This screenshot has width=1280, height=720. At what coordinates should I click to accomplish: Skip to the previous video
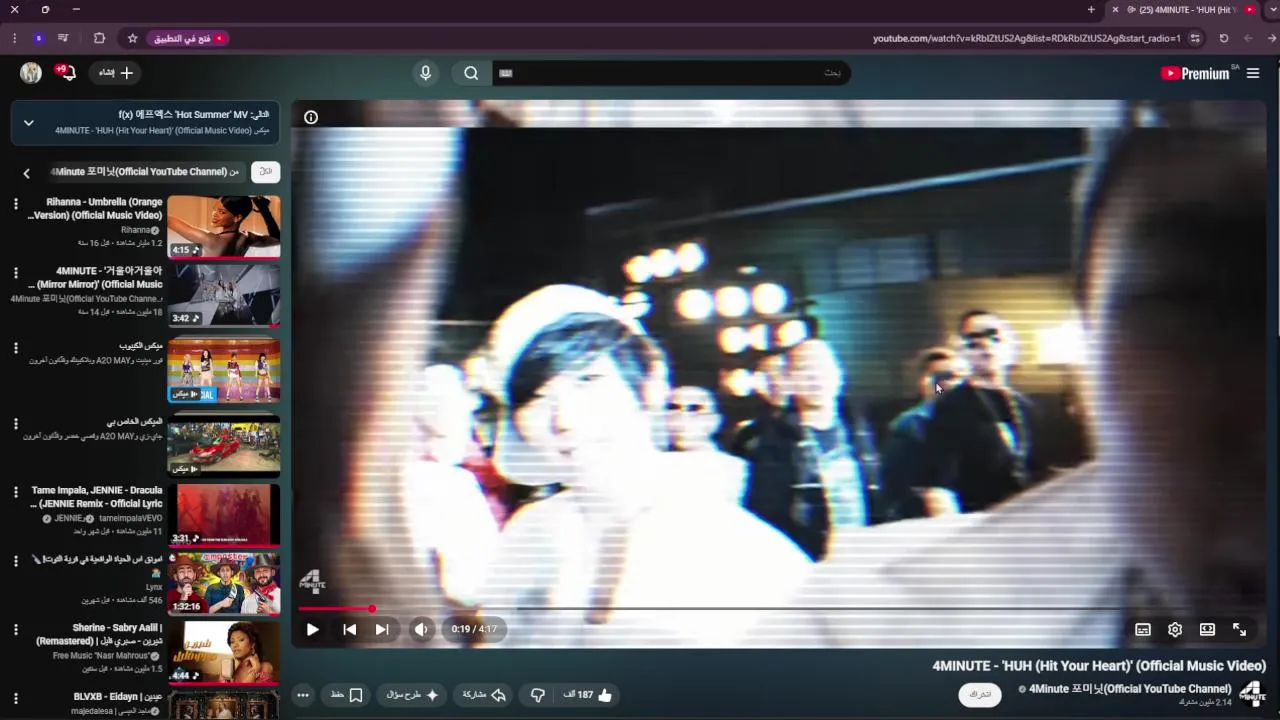349,629
